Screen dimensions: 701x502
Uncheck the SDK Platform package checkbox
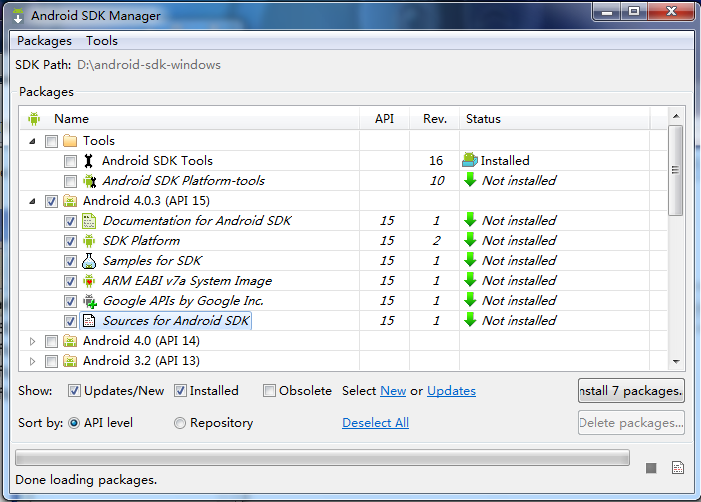tap(70, 241)
